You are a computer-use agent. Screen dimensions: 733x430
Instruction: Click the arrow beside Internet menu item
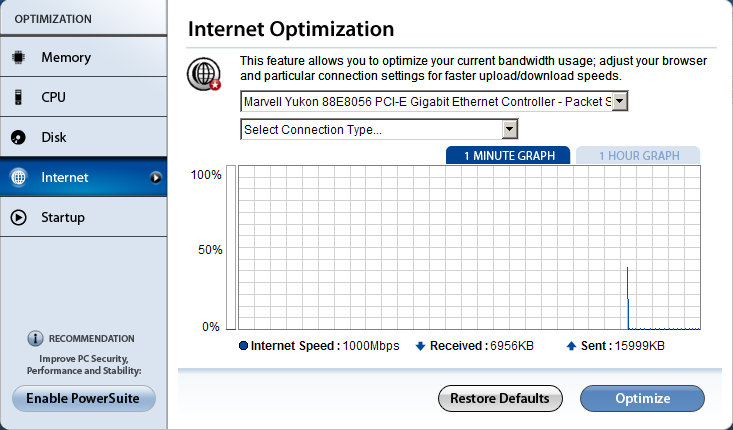pos(155,178)
